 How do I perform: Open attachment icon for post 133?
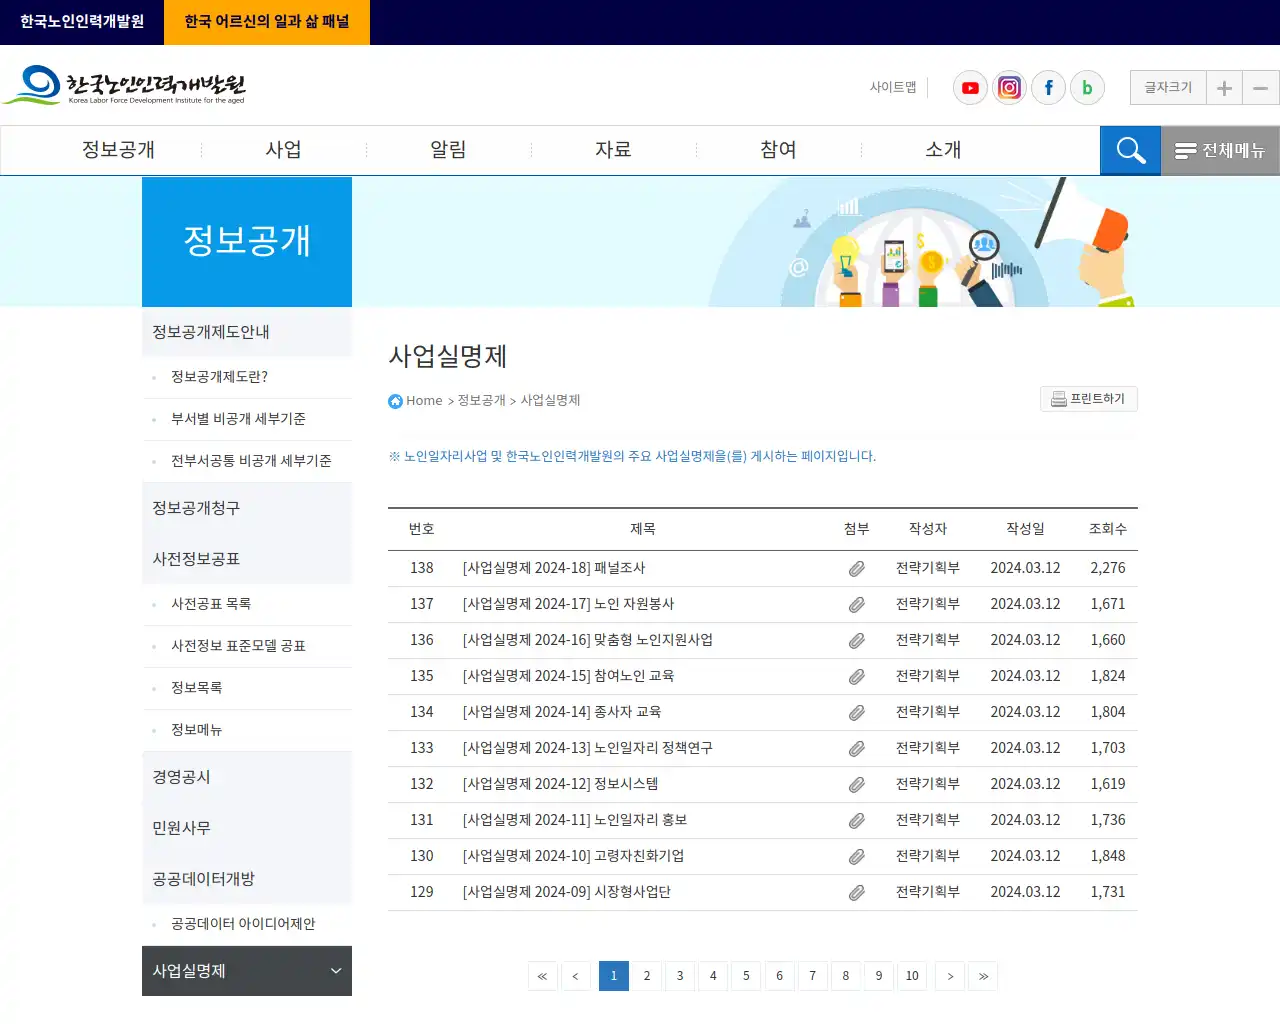pyautogui.click(x=857, y=749)
